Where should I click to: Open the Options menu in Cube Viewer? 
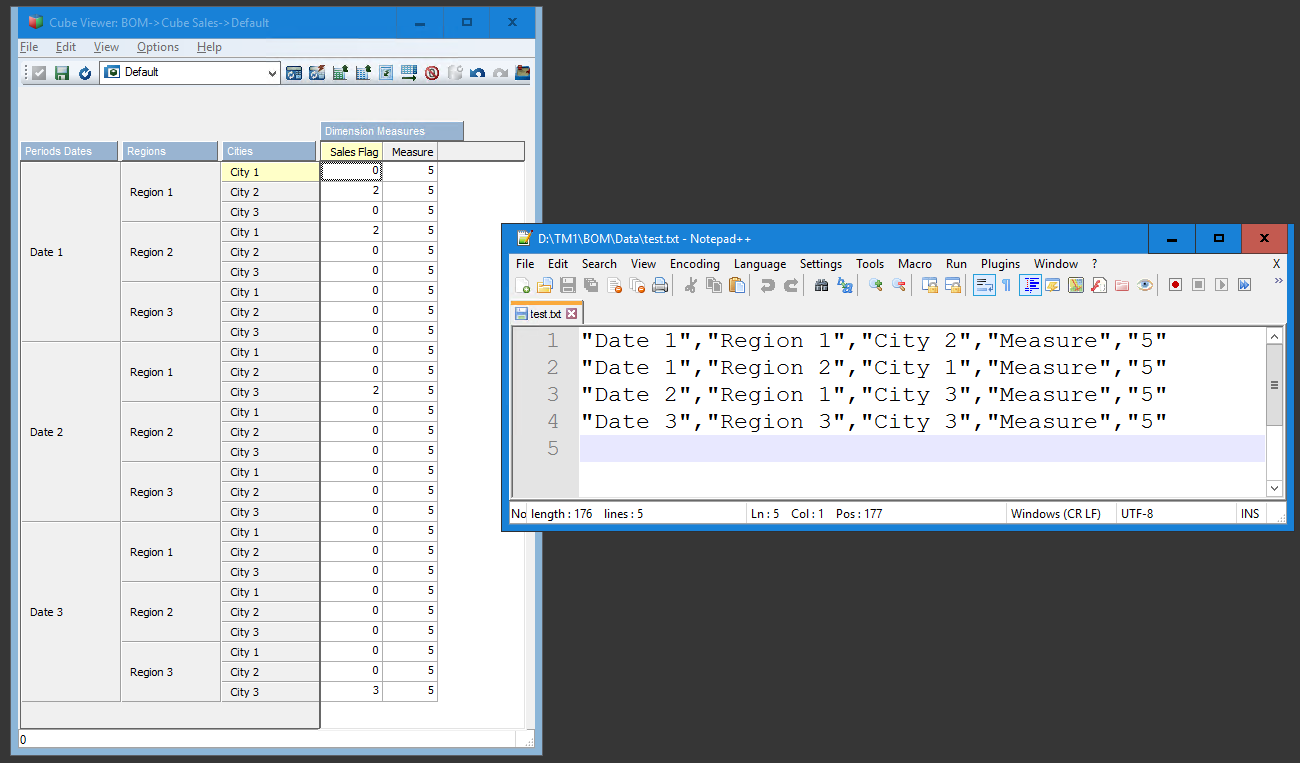[158, 47]
